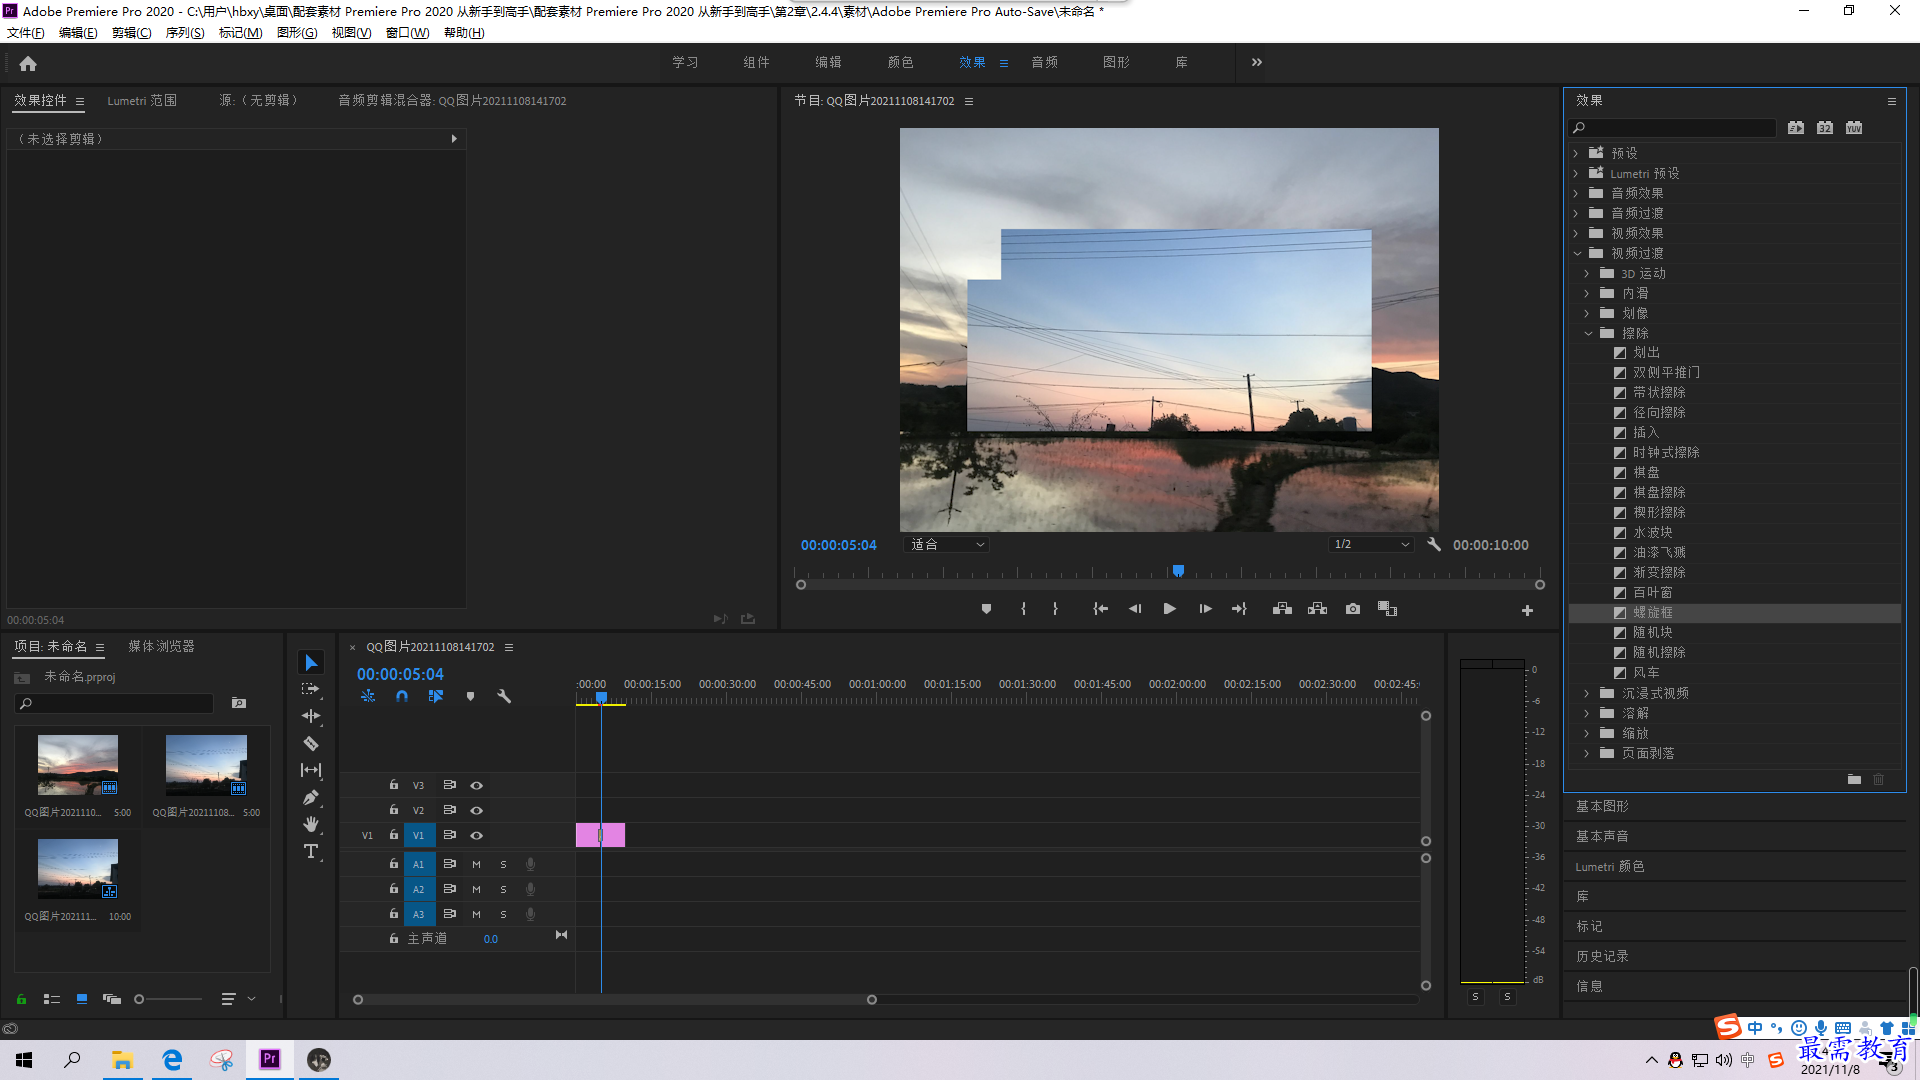Click Mark Out button
1920x1080 pixels.
click(1055, 609)
